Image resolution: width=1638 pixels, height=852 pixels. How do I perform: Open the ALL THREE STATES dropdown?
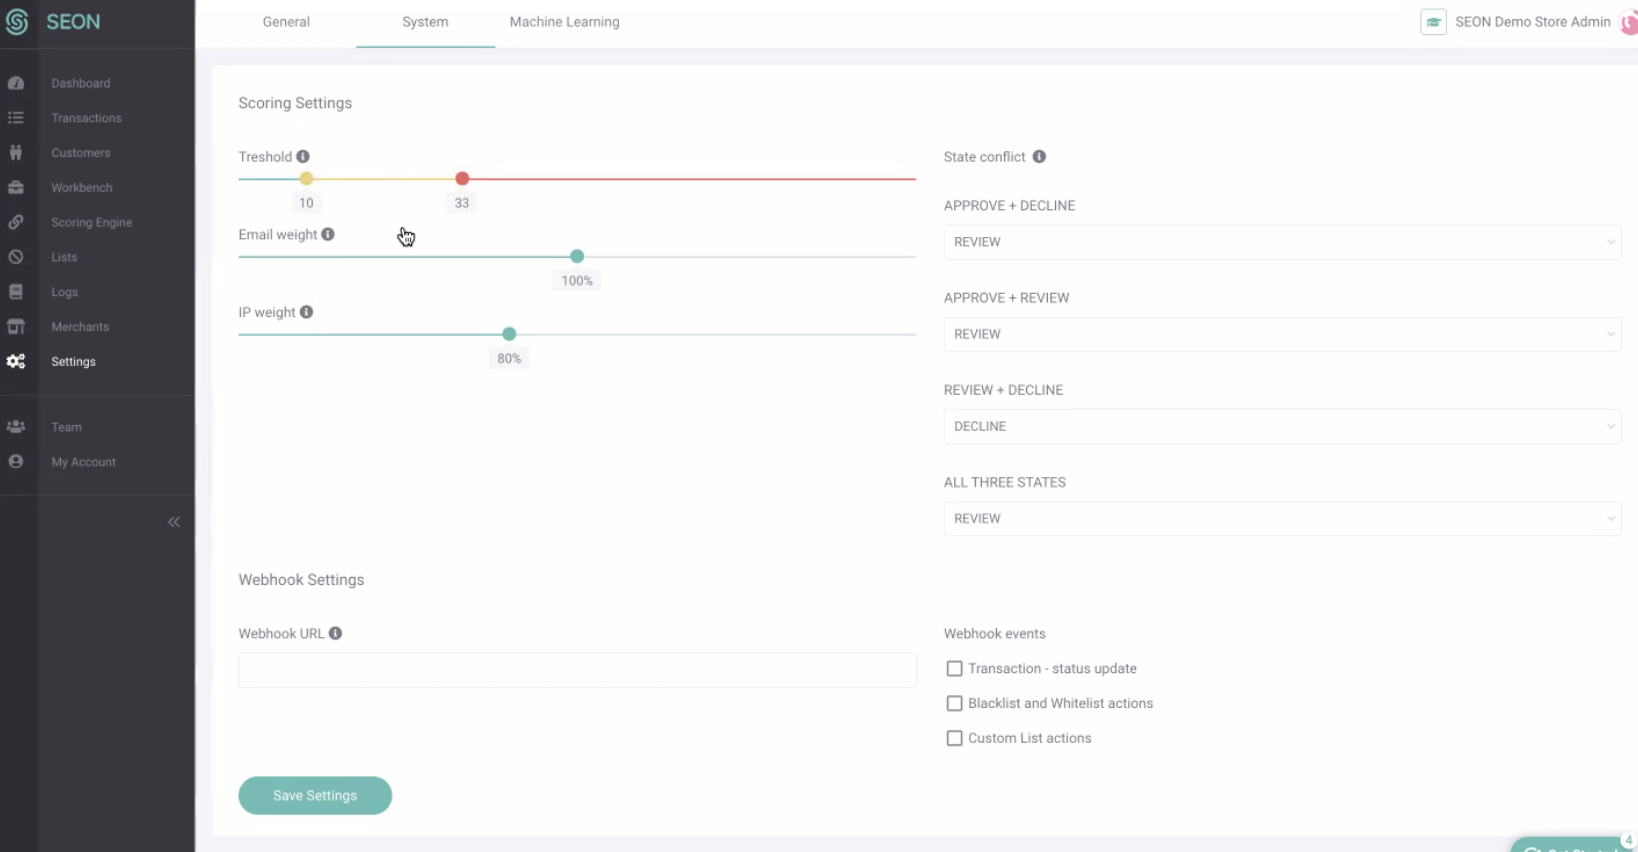coord(1282,519)
